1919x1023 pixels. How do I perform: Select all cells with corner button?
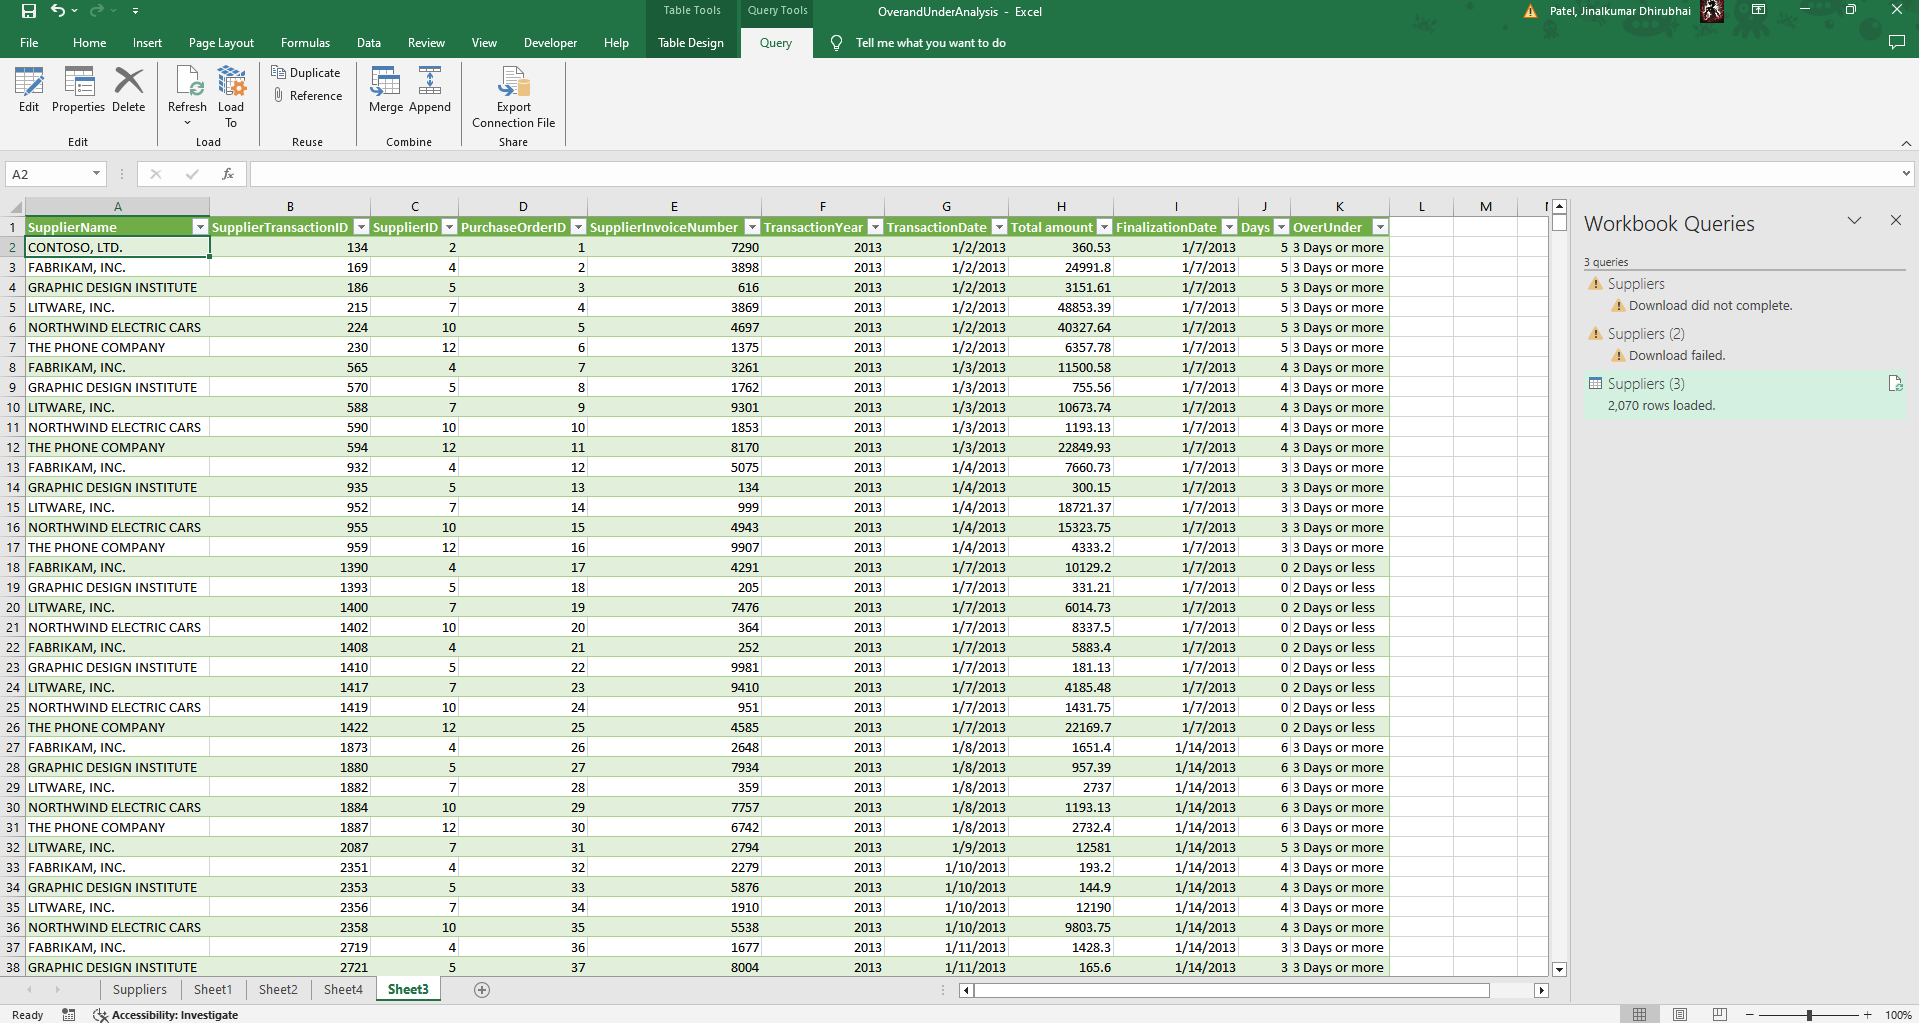click(14, 206)
